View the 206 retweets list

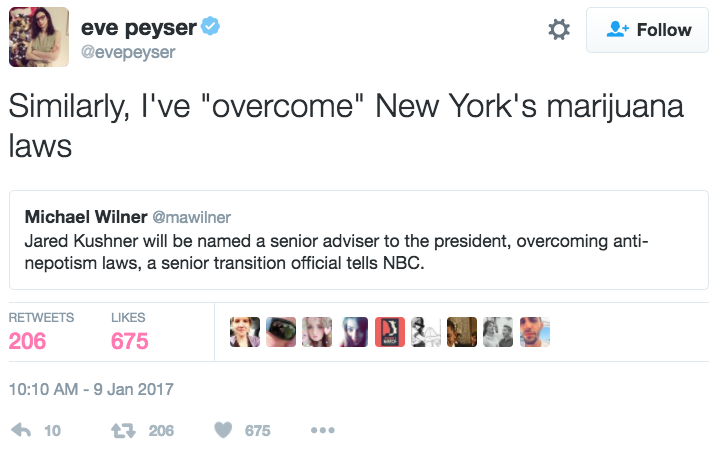28,341
